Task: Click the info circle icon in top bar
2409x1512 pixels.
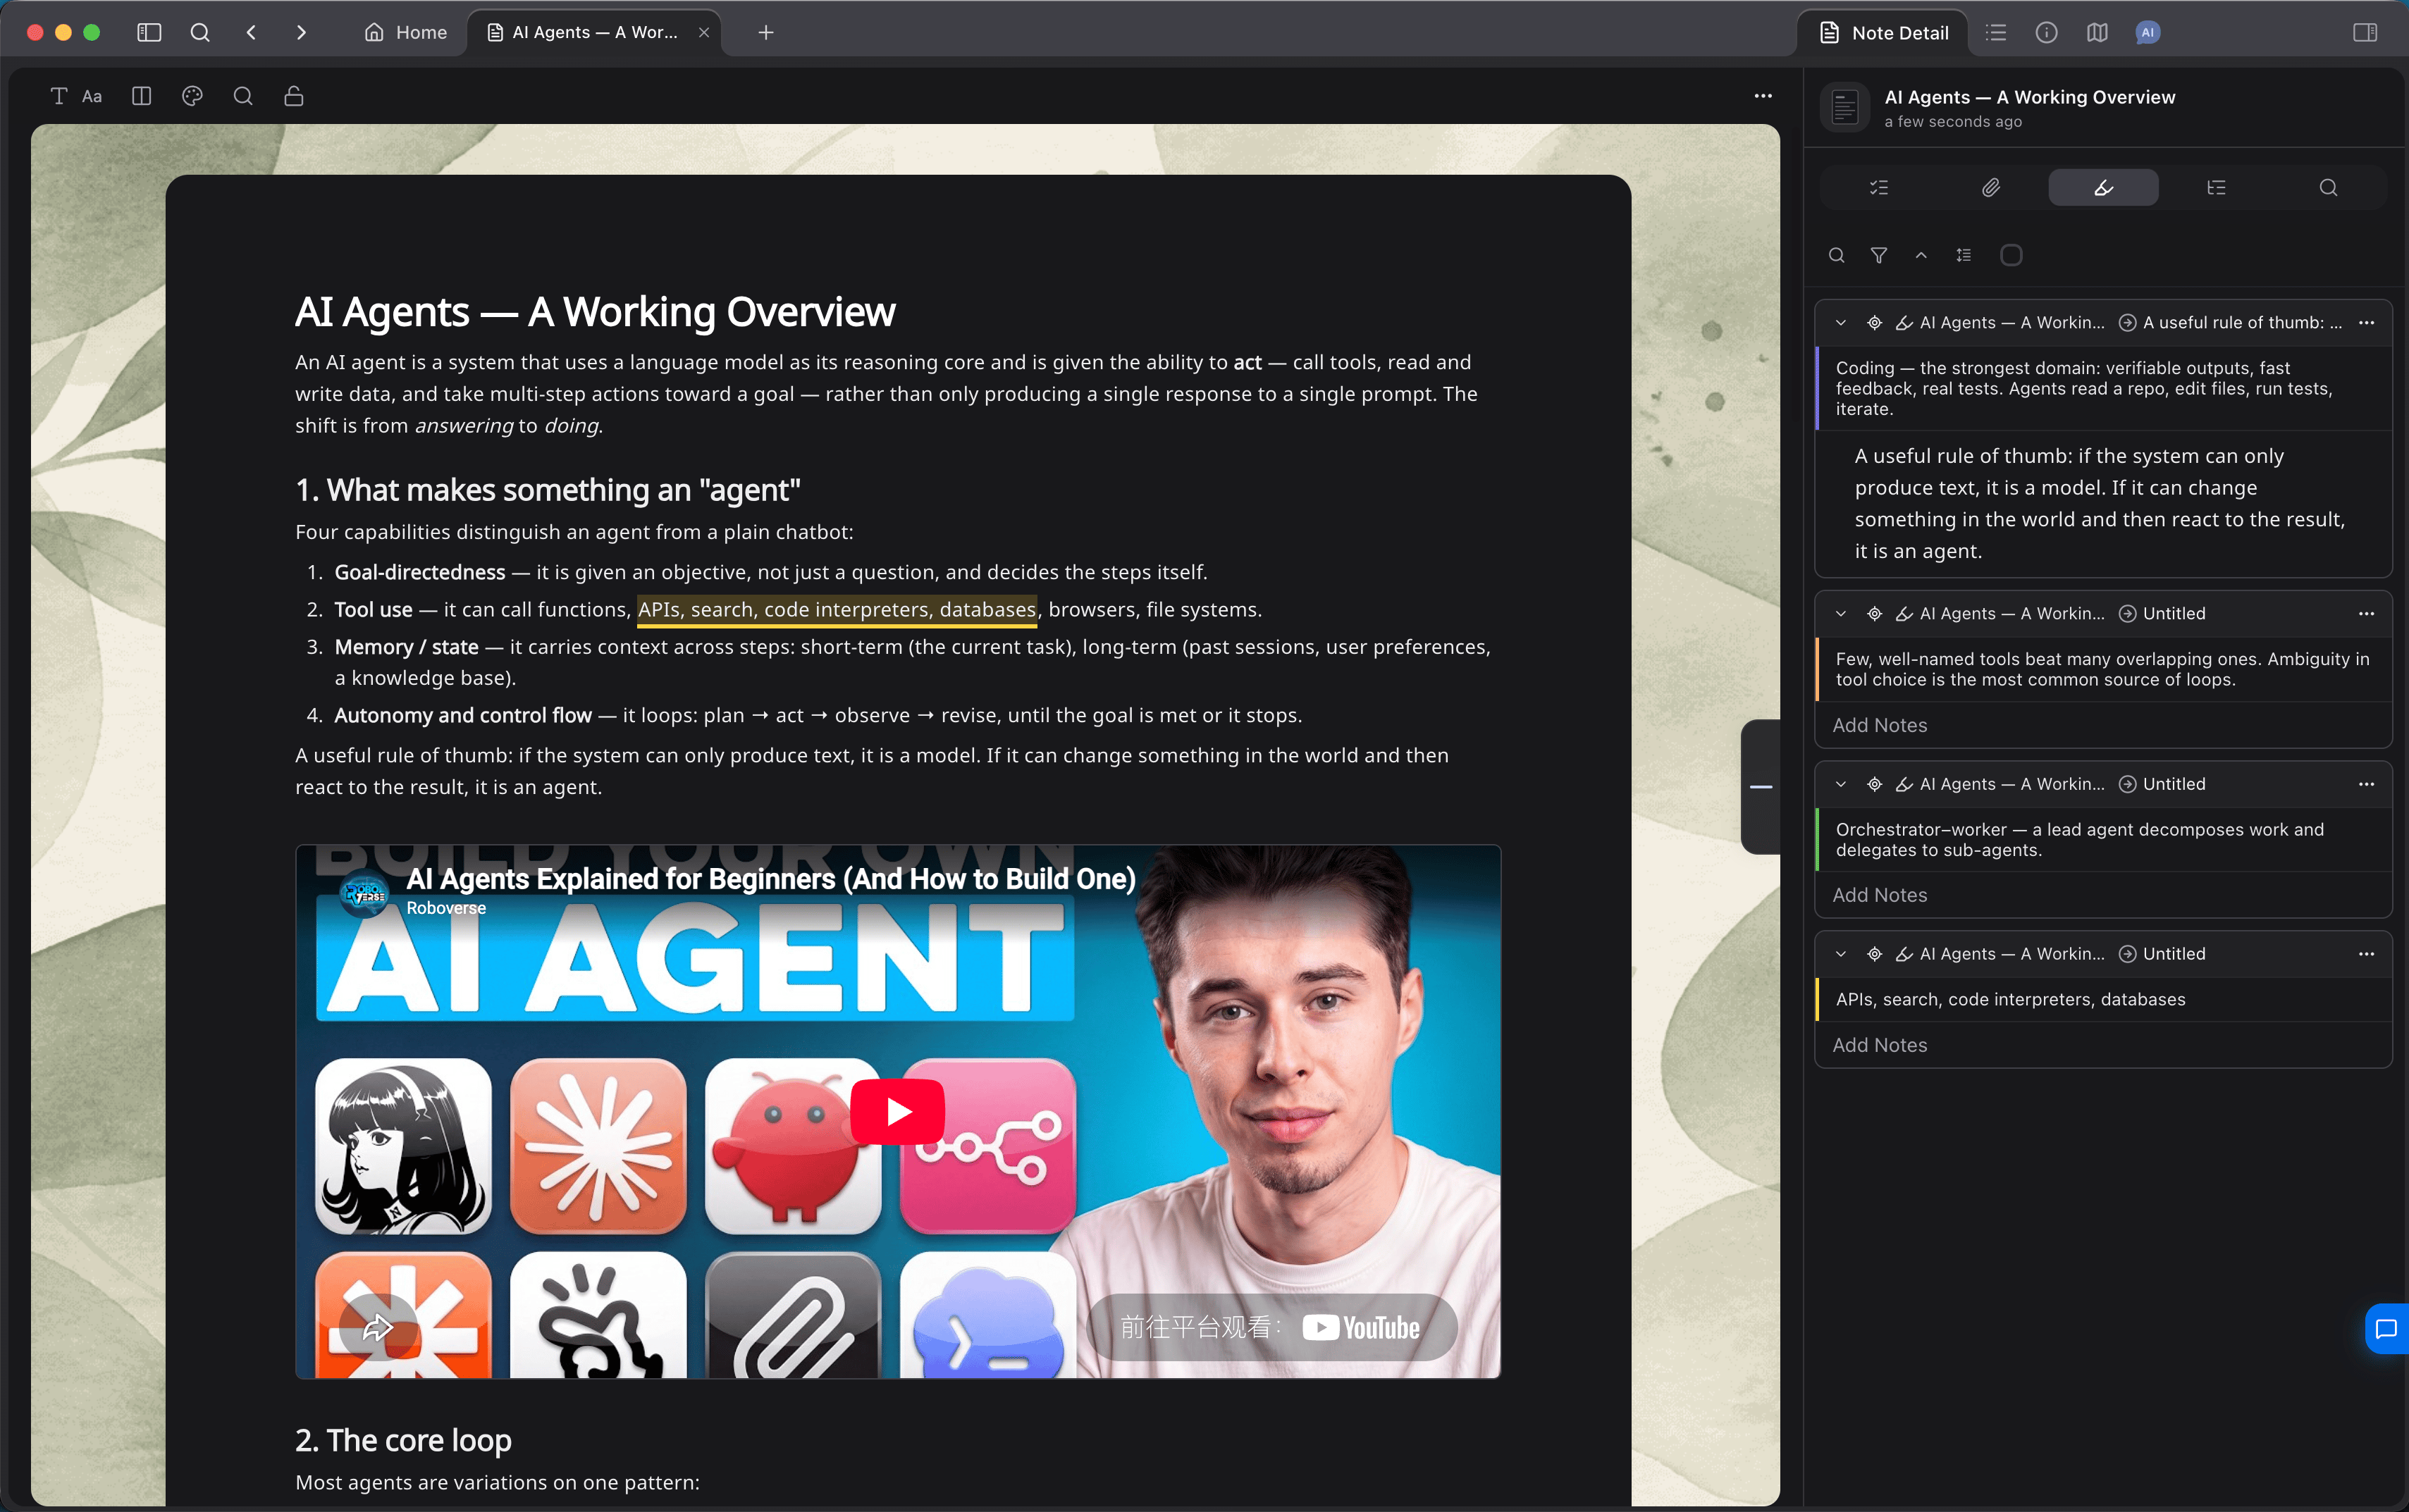Action: [2046, 33]
